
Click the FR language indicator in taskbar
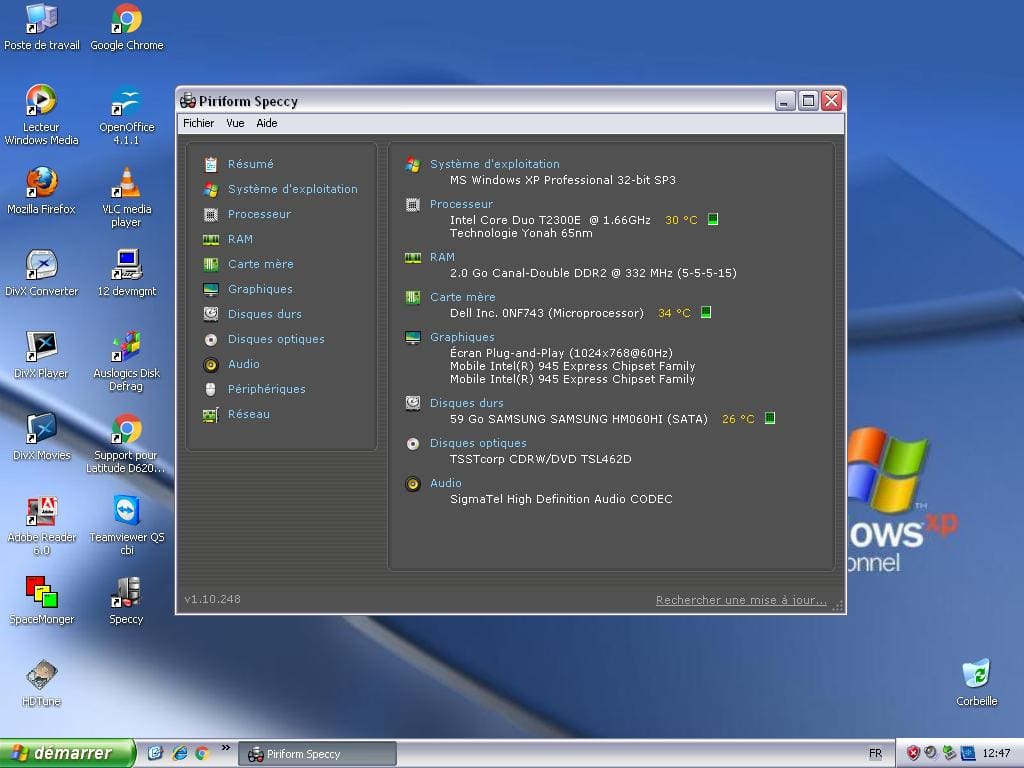[875, 754]
